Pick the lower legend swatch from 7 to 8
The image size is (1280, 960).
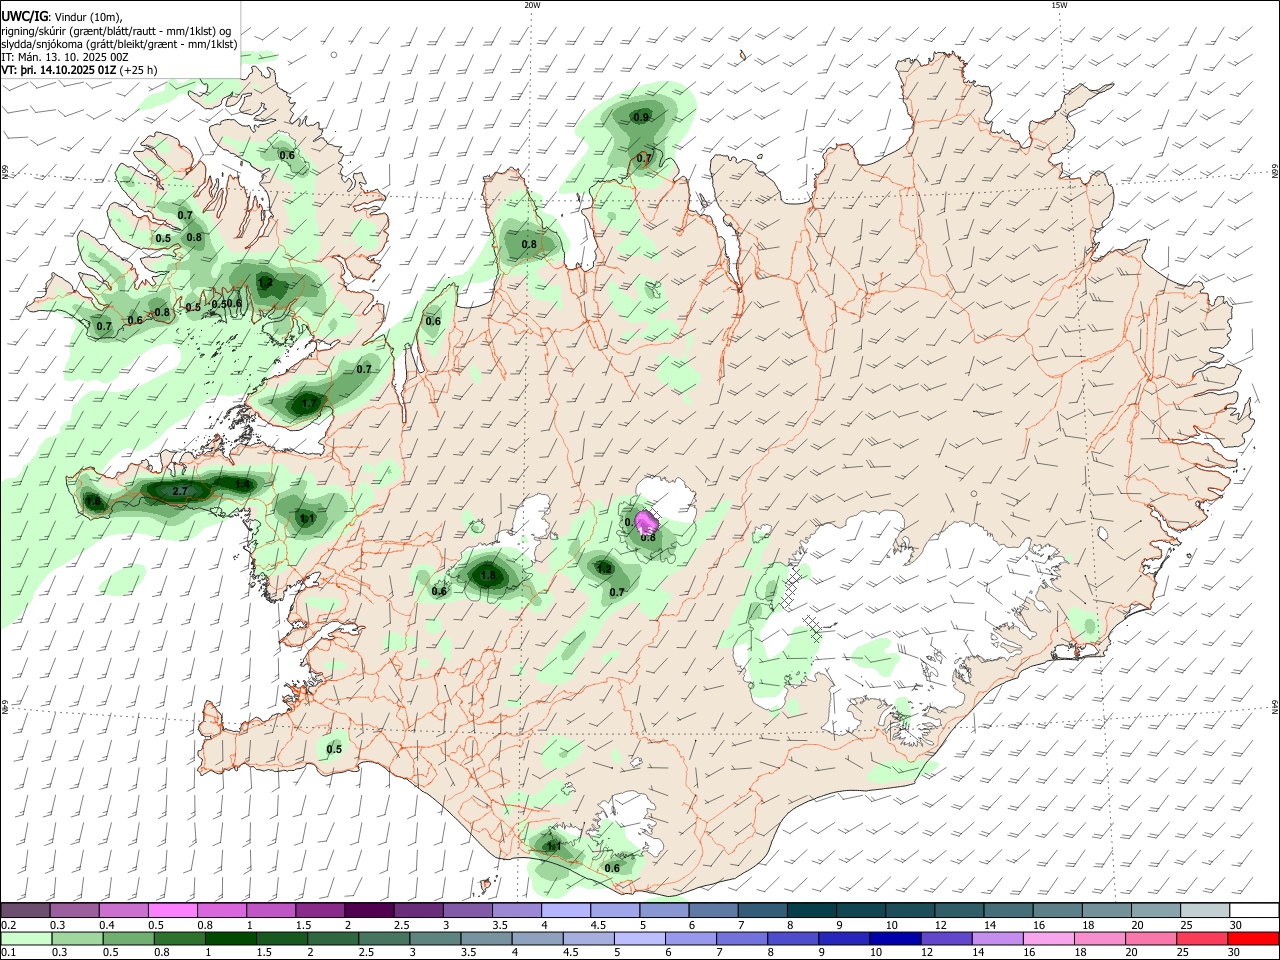click(743, 938)
